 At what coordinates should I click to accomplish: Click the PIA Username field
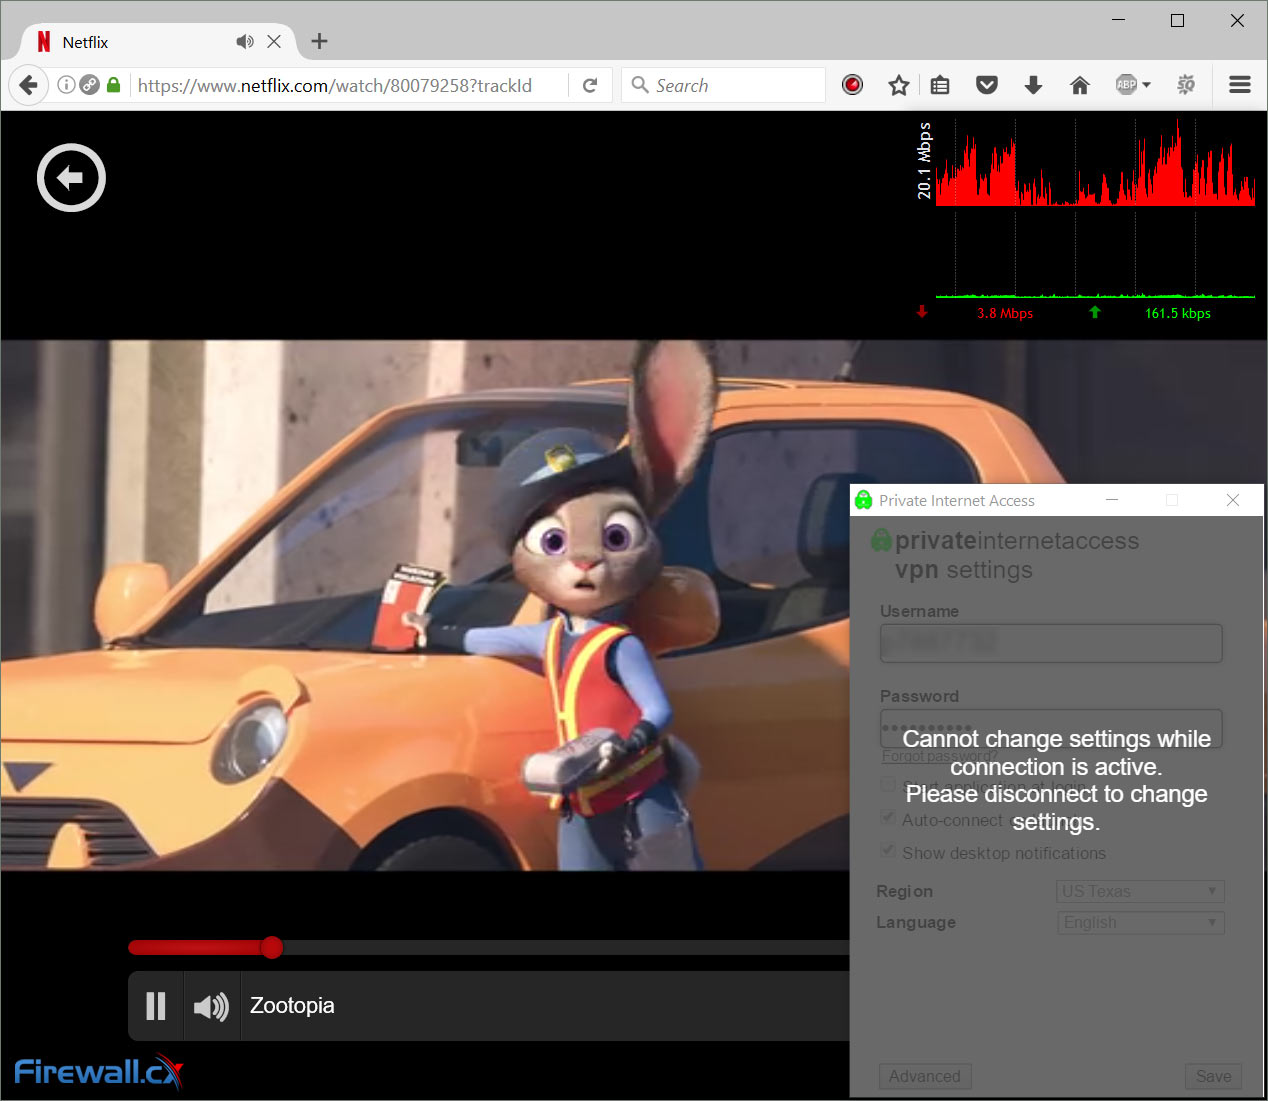1051,643
